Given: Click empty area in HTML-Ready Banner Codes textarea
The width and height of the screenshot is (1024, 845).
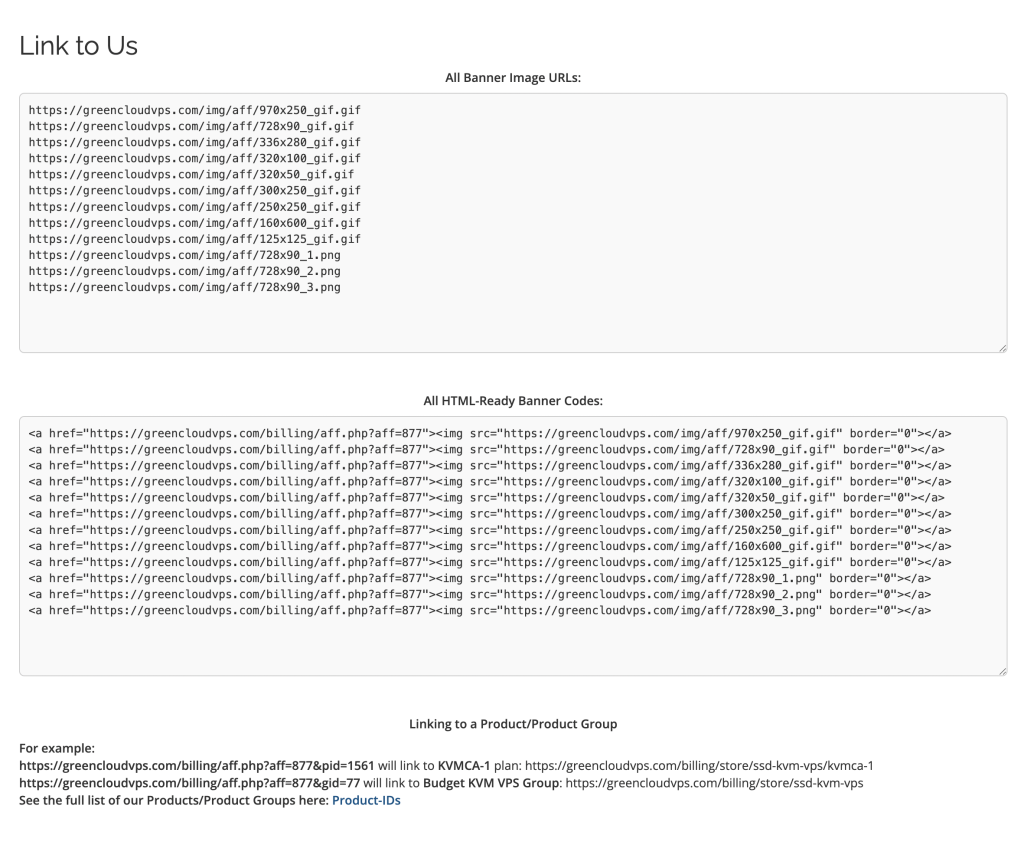Looking at the screenshot, I should tap(513, 646).
